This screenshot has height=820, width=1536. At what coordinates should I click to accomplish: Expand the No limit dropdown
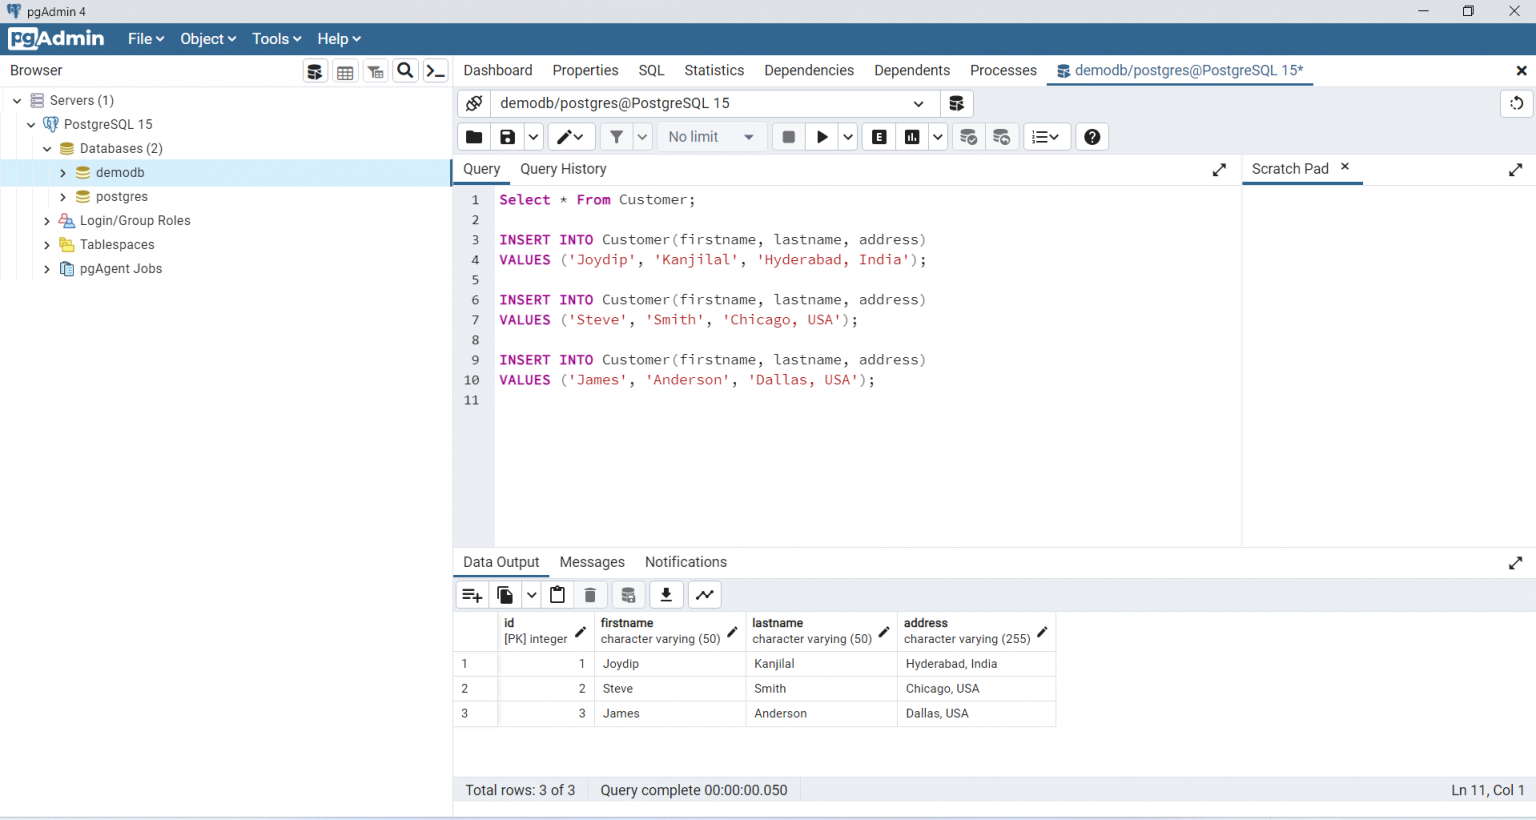(x=746, y=136)
